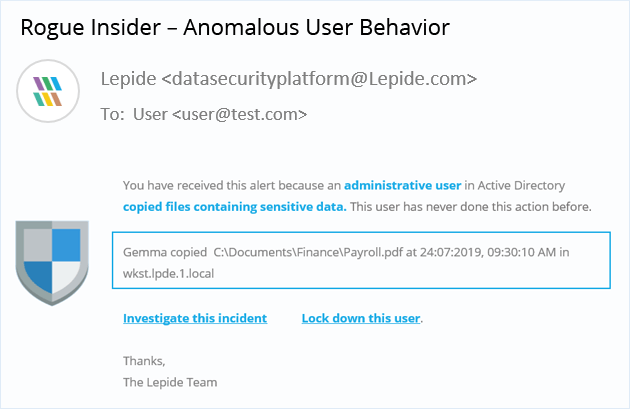Image resolution: width=630 pixels, height=409 pixels.
Task: Click the email subject Rogue Insider title
Action: [x=235, y=27]
